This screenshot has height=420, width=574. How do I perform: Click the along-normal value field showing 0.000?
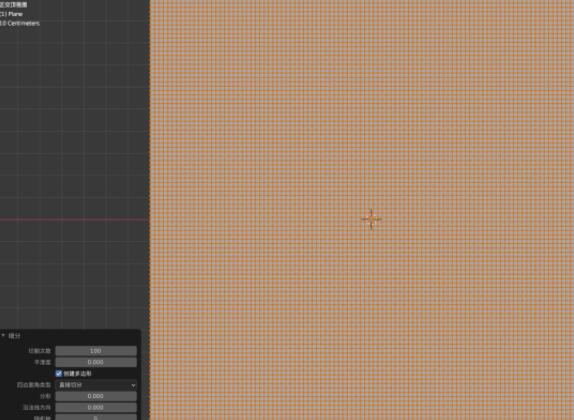[96, 408]
